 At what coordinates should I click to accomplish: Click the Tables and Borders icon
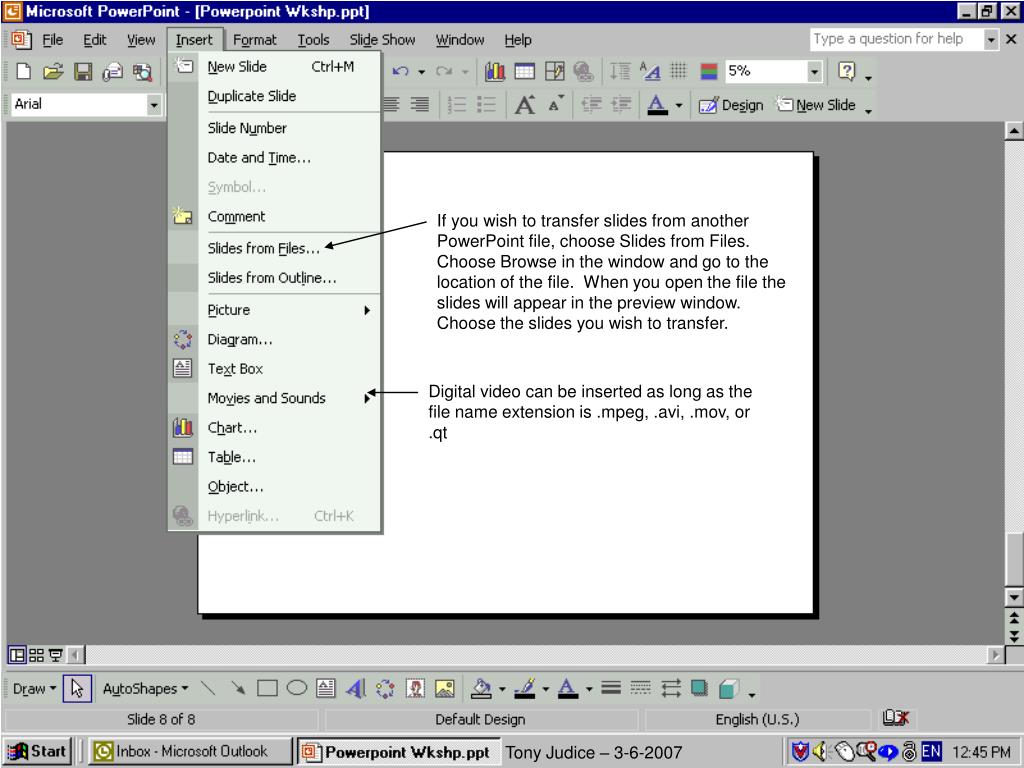[554, 71]
